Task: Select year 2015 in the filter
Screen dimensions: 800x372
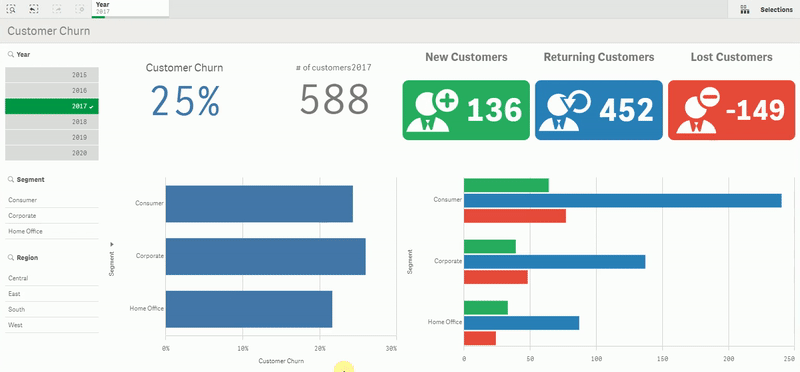Action: tap(52, 75)
